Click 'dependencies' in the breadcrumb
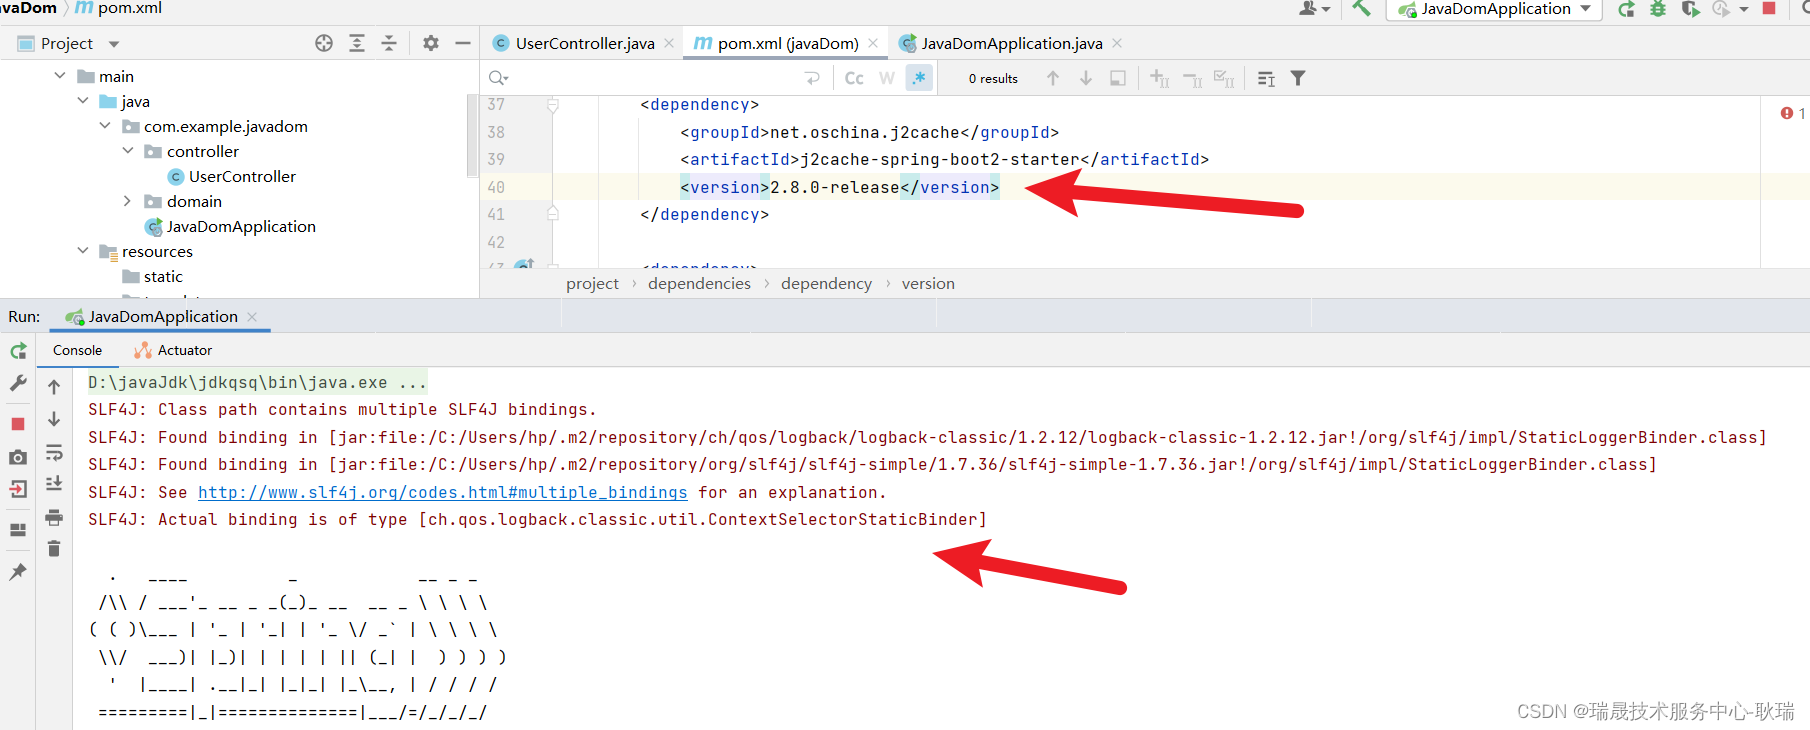Image resolution: width=1810 pixels, height=730 pixels. point(699,283)
